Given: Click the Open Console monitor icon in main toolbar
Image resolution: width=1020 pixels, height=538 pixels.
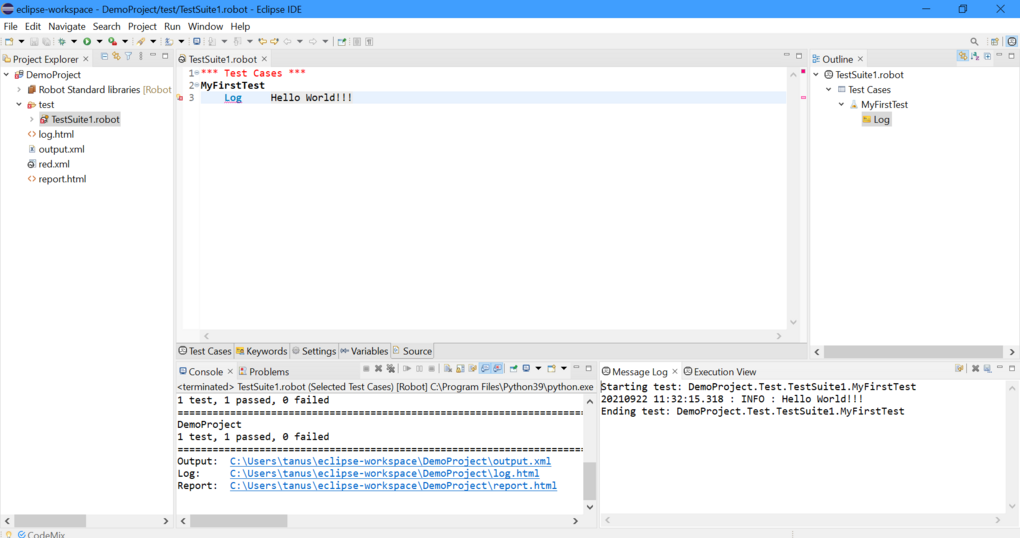Looking at the screenshot, I should (196, 42).
